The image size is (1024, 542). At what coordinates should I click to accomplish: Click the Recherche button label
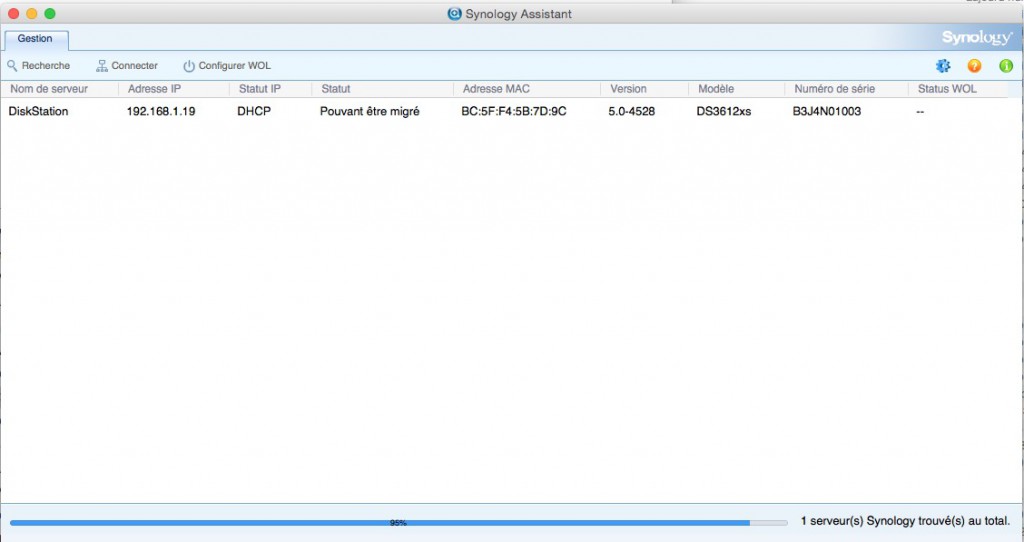(46, 66)
